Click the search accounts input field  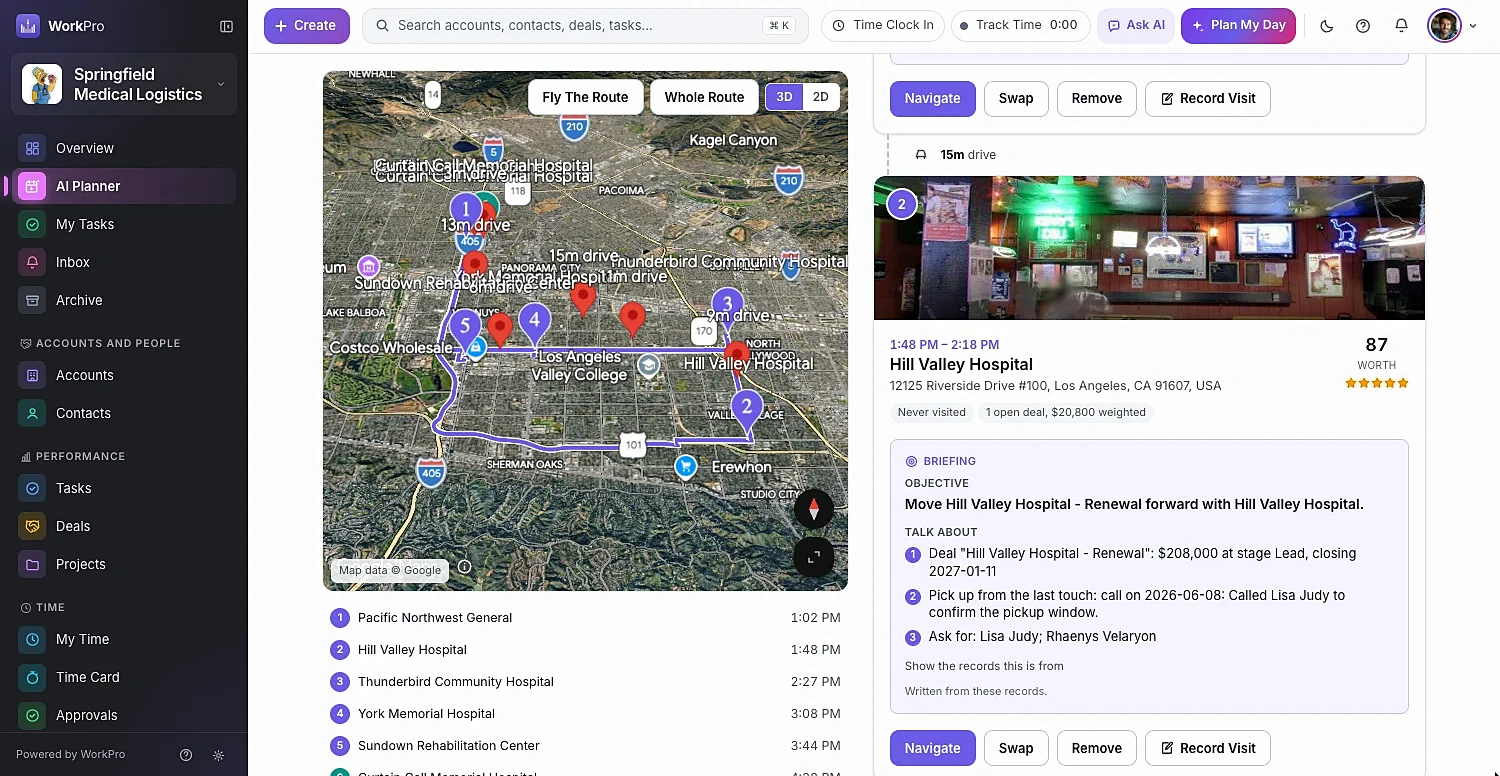coord(585,26)
